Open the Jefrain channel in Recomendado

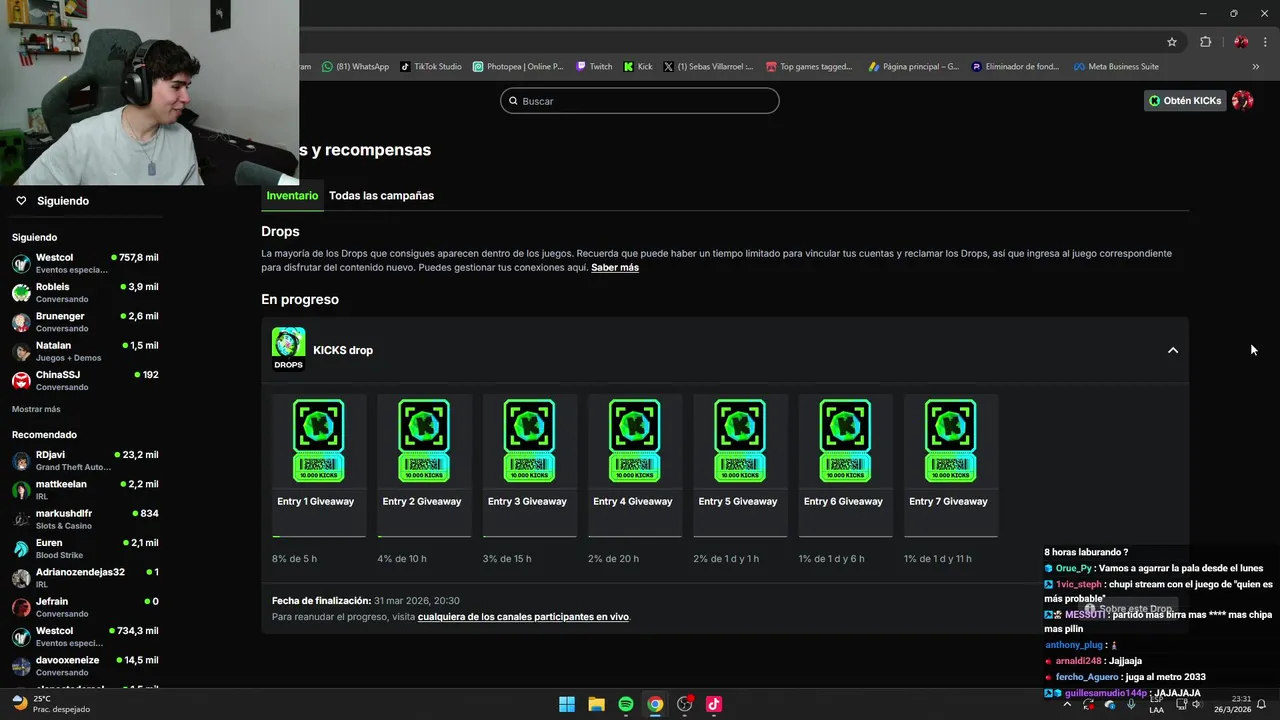tap(85, 607)
